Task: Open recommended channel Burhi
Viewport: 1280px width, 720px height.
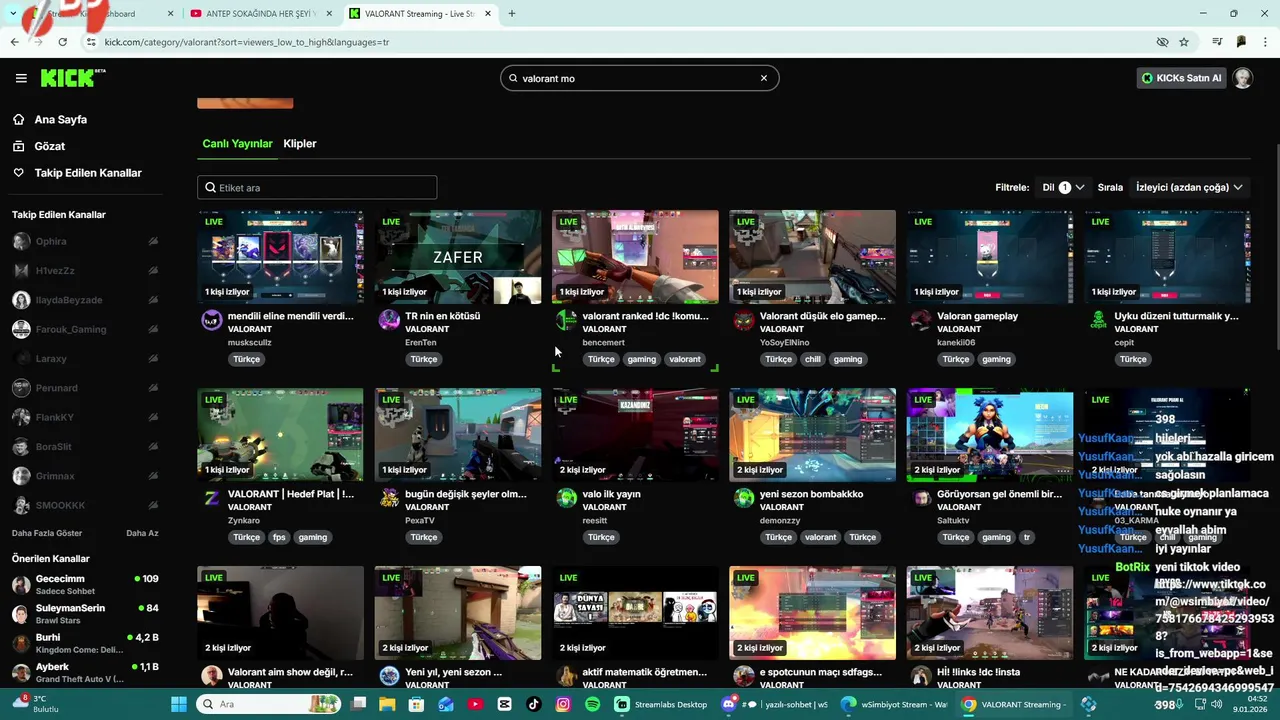Action: coord(85,643)
